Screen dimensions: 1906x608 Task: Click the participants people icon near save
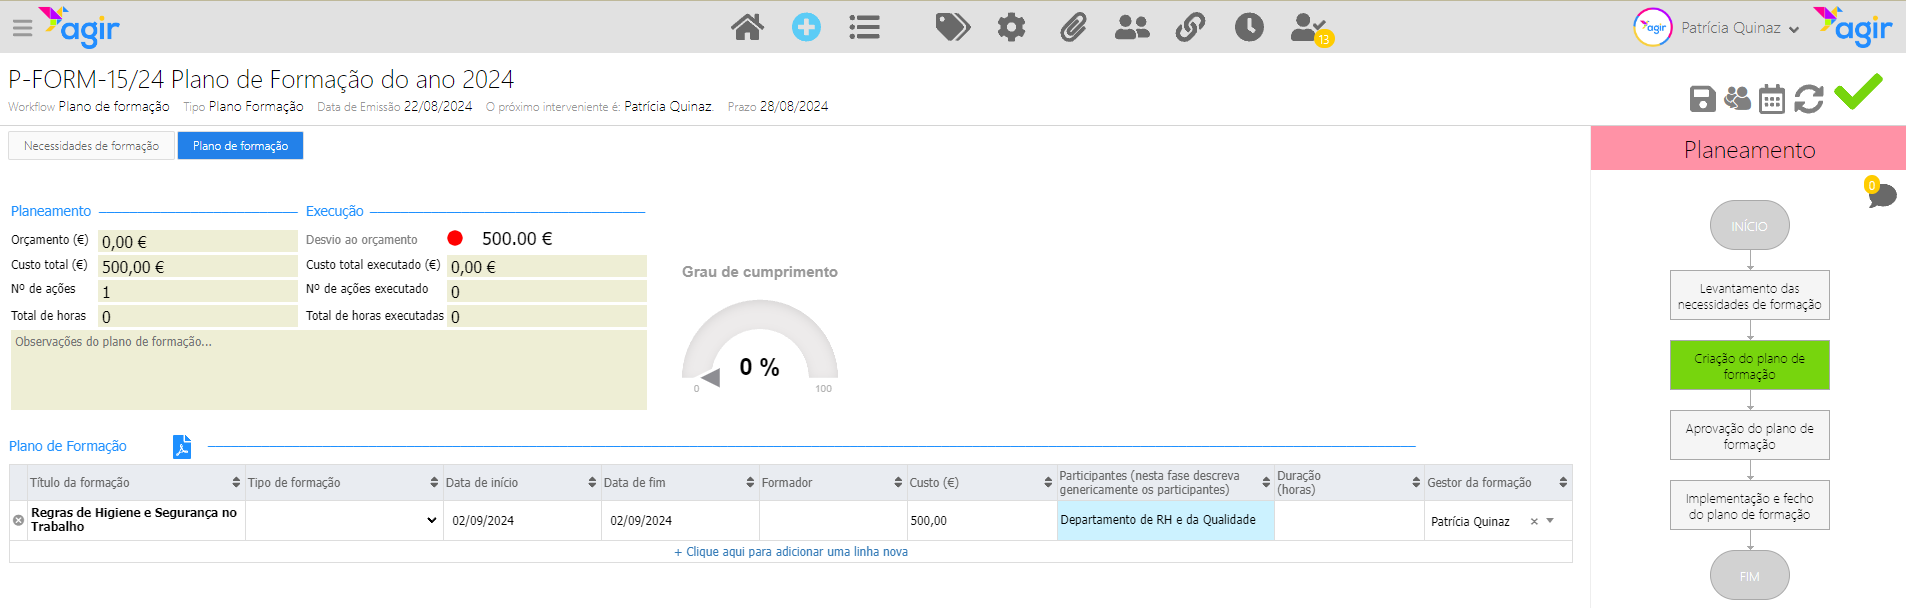[x=1738, y=98]
